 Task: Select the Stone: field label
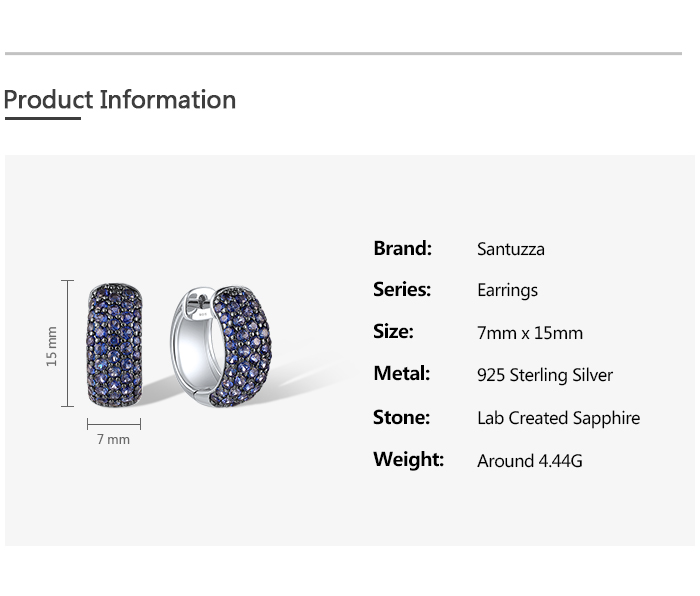[x=401, y=417]
